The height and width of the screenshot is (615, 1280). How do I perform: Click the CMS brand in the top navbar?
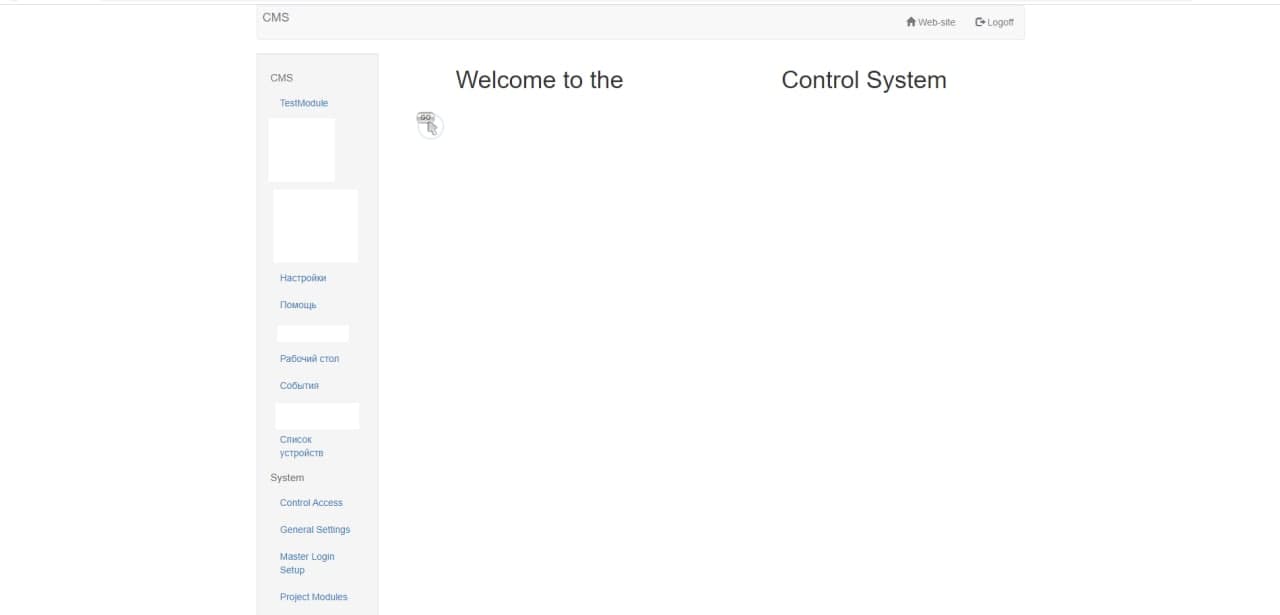276,17
